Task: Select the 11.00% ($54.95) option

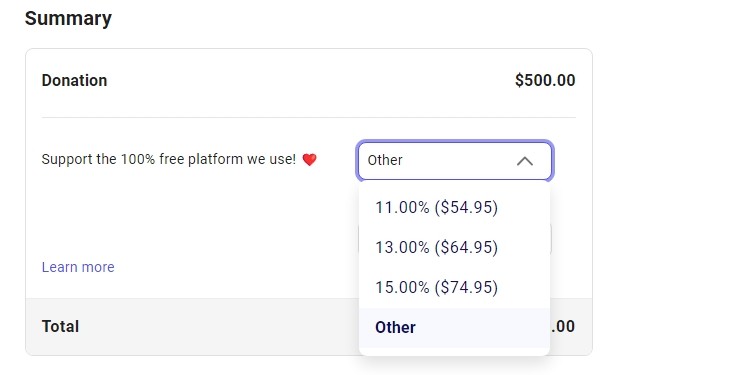Action: [x=454, y=208]
